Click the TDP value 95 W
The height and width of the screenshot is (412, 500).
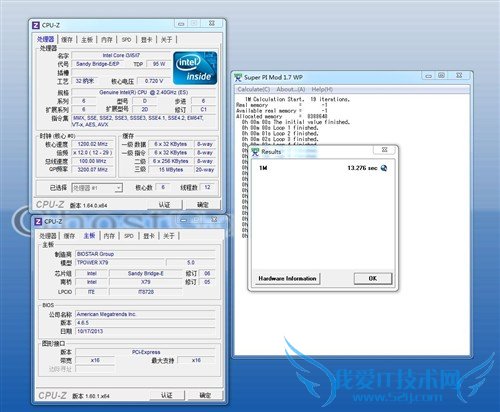tap(159, 64)
